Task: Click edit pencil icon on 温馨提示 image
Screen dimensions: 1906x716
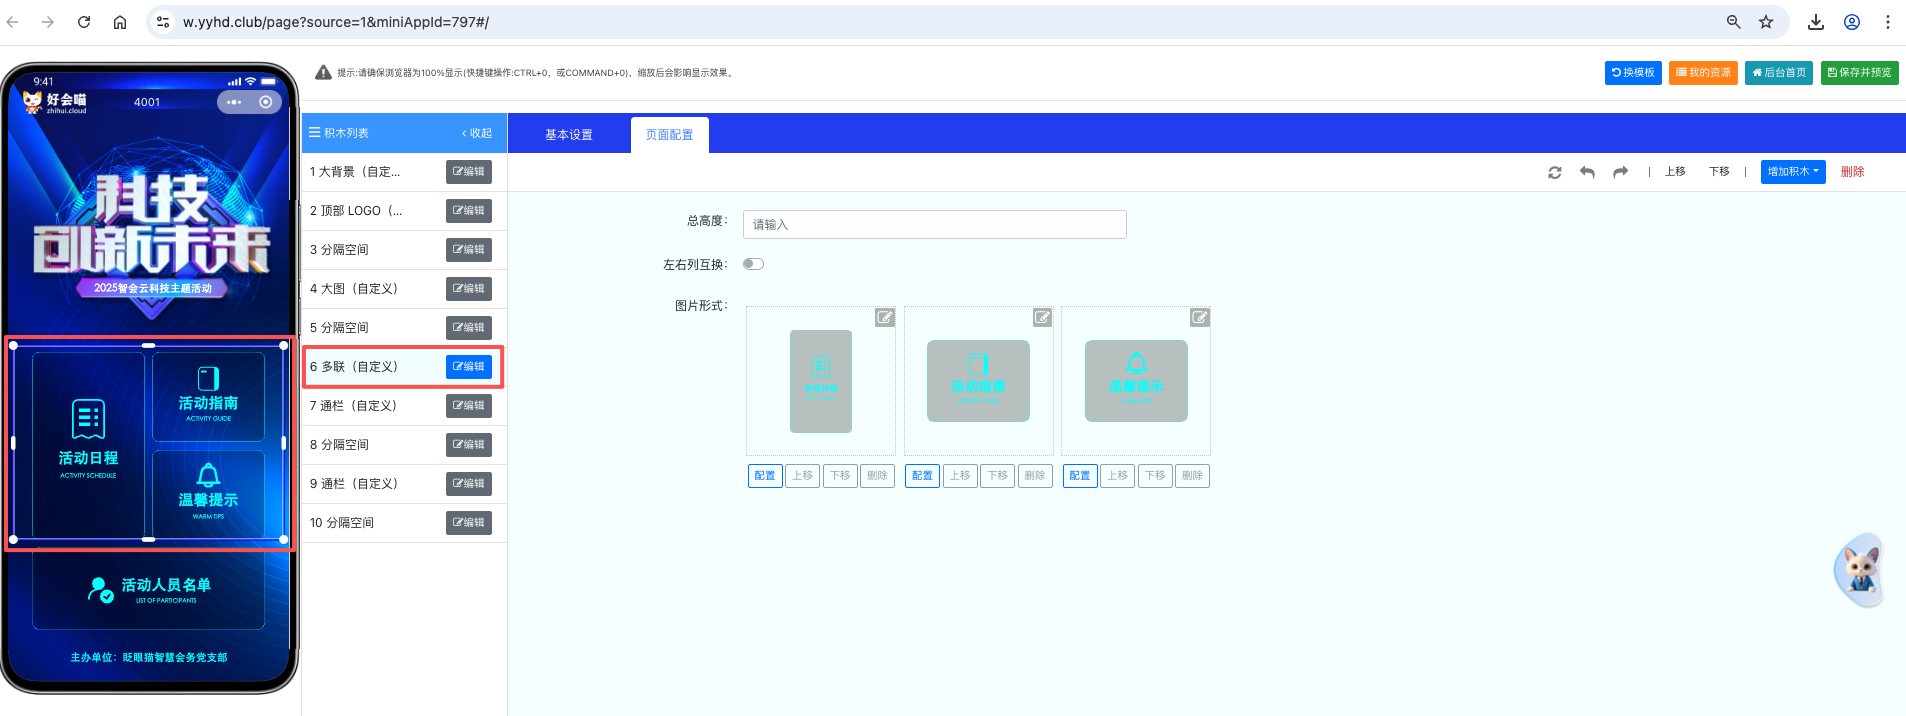Action: point(1199,318)
